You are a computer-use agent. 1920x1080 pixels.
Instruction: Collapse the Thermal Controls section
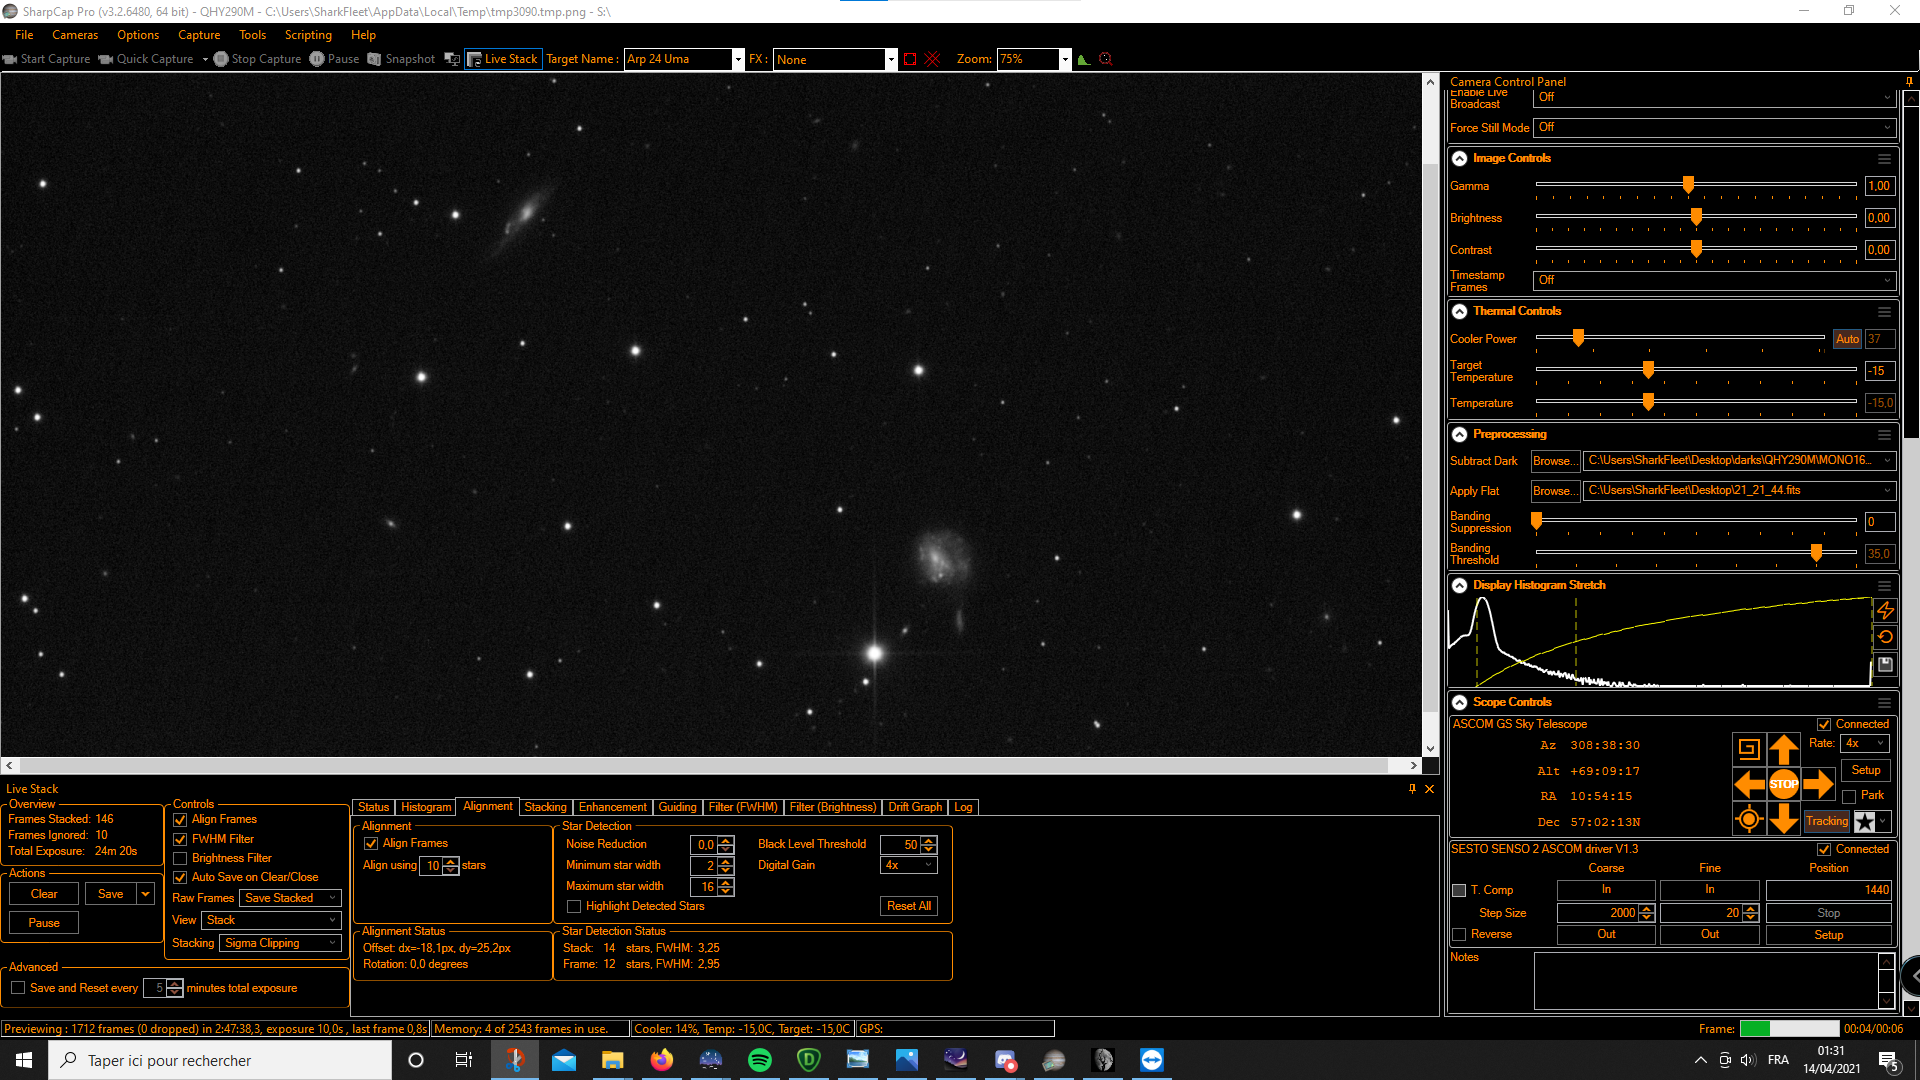coord(1459,311)
